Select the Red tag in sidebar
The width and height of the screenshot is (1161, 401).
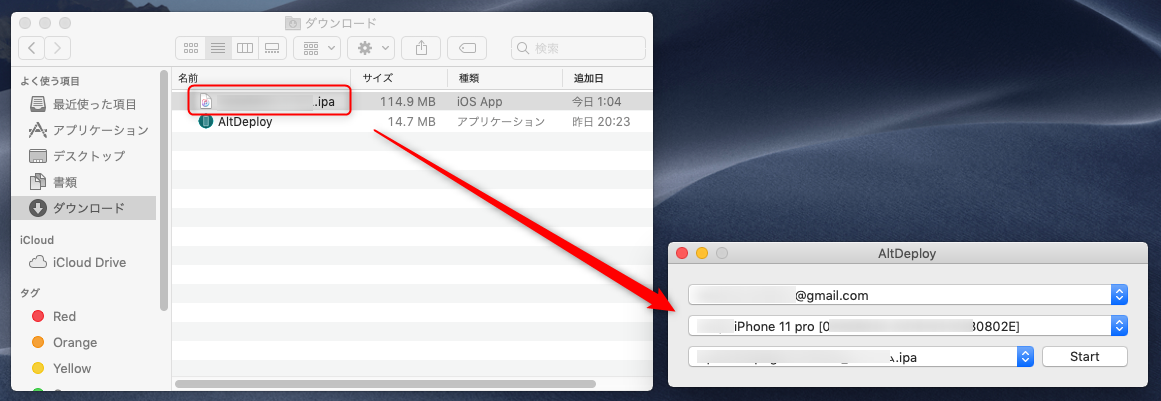pos(84,317)
